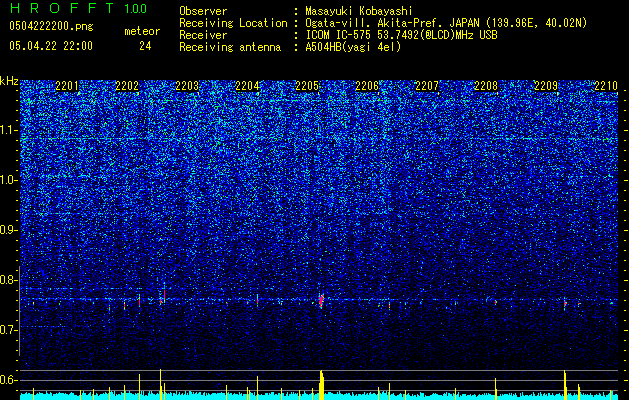The image size is (629, 400).
Task: Select the file name 0504222200.png
Action: [x=51, y=26]
